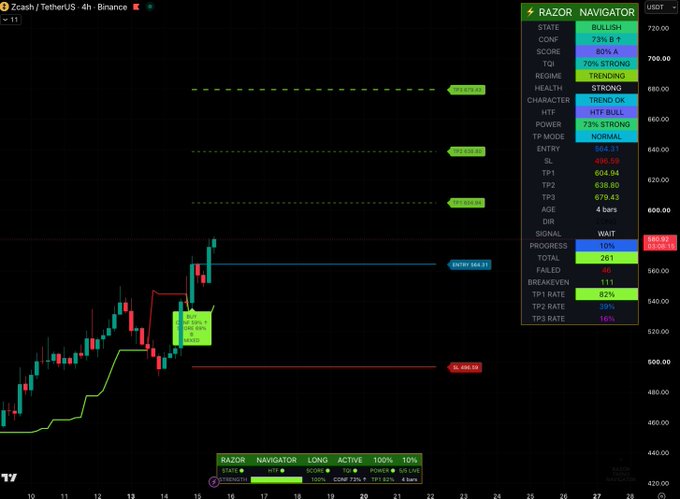Click the TP1 RATE 82% cell
This screenshot has width=680, height=499.
606,294
